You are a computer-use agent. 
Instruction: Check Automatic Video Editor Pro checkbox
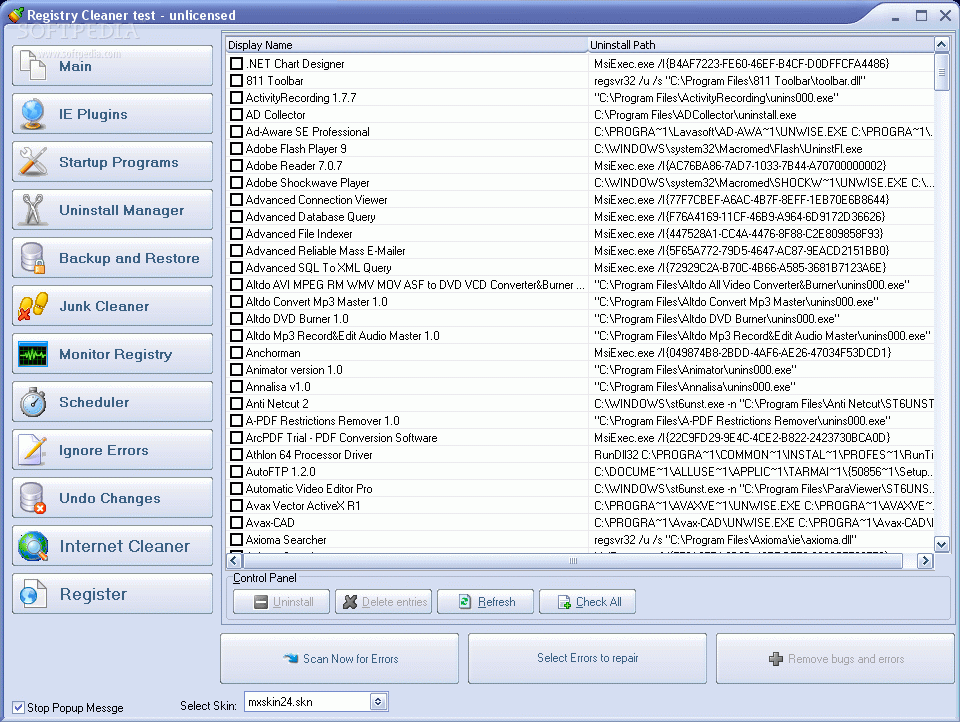236,489
